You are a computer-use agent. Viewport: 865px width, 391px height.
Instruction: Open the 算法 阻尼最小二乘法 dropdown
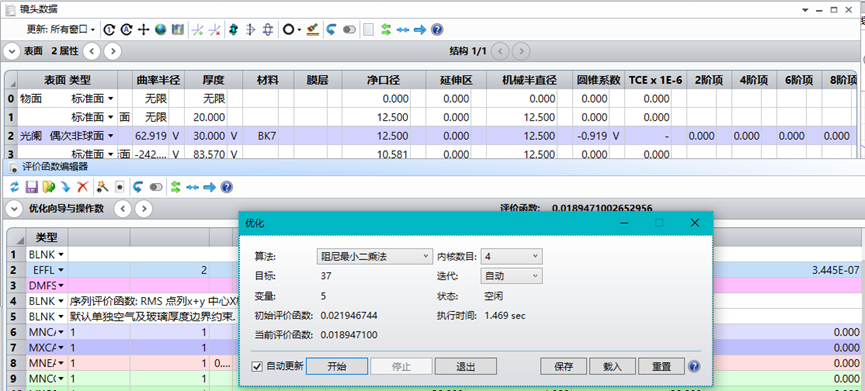coord(374,256)
